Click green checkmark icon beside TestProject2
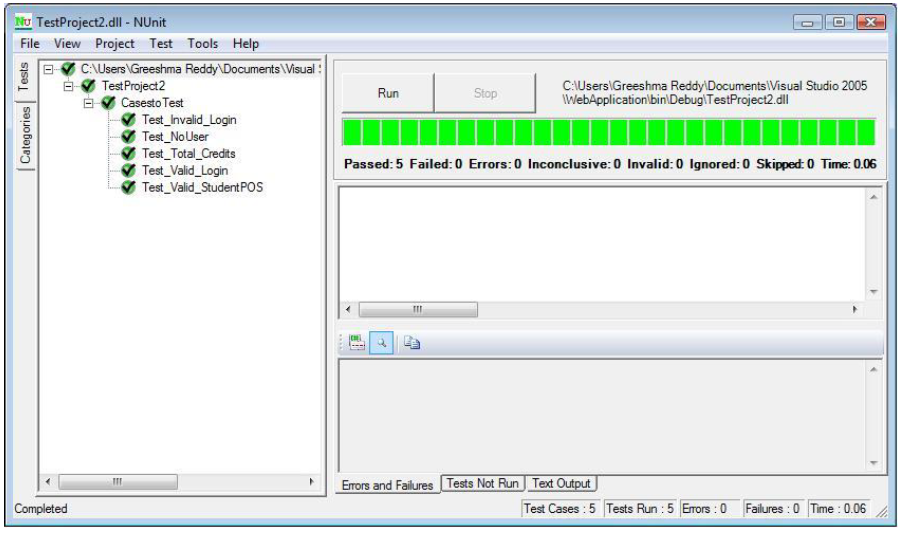Viewport: 900px width, 535px height. click(x=88, y=86)
